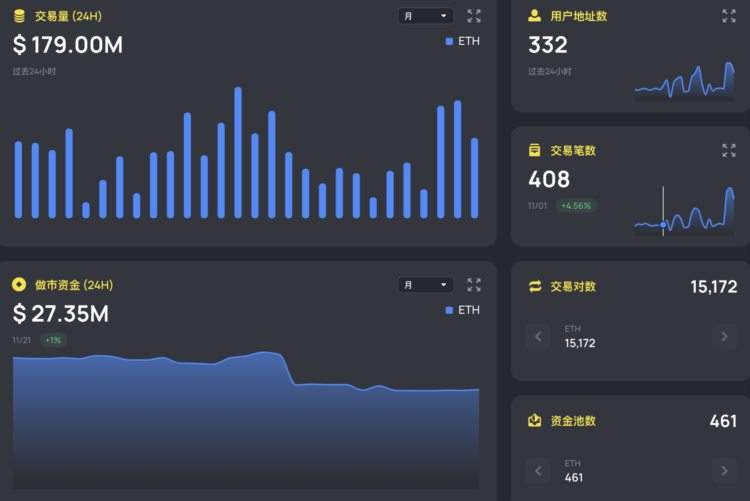Open the 月 period dropdown for 做市资金
The image size is (750, 501).
pos(425,285)
